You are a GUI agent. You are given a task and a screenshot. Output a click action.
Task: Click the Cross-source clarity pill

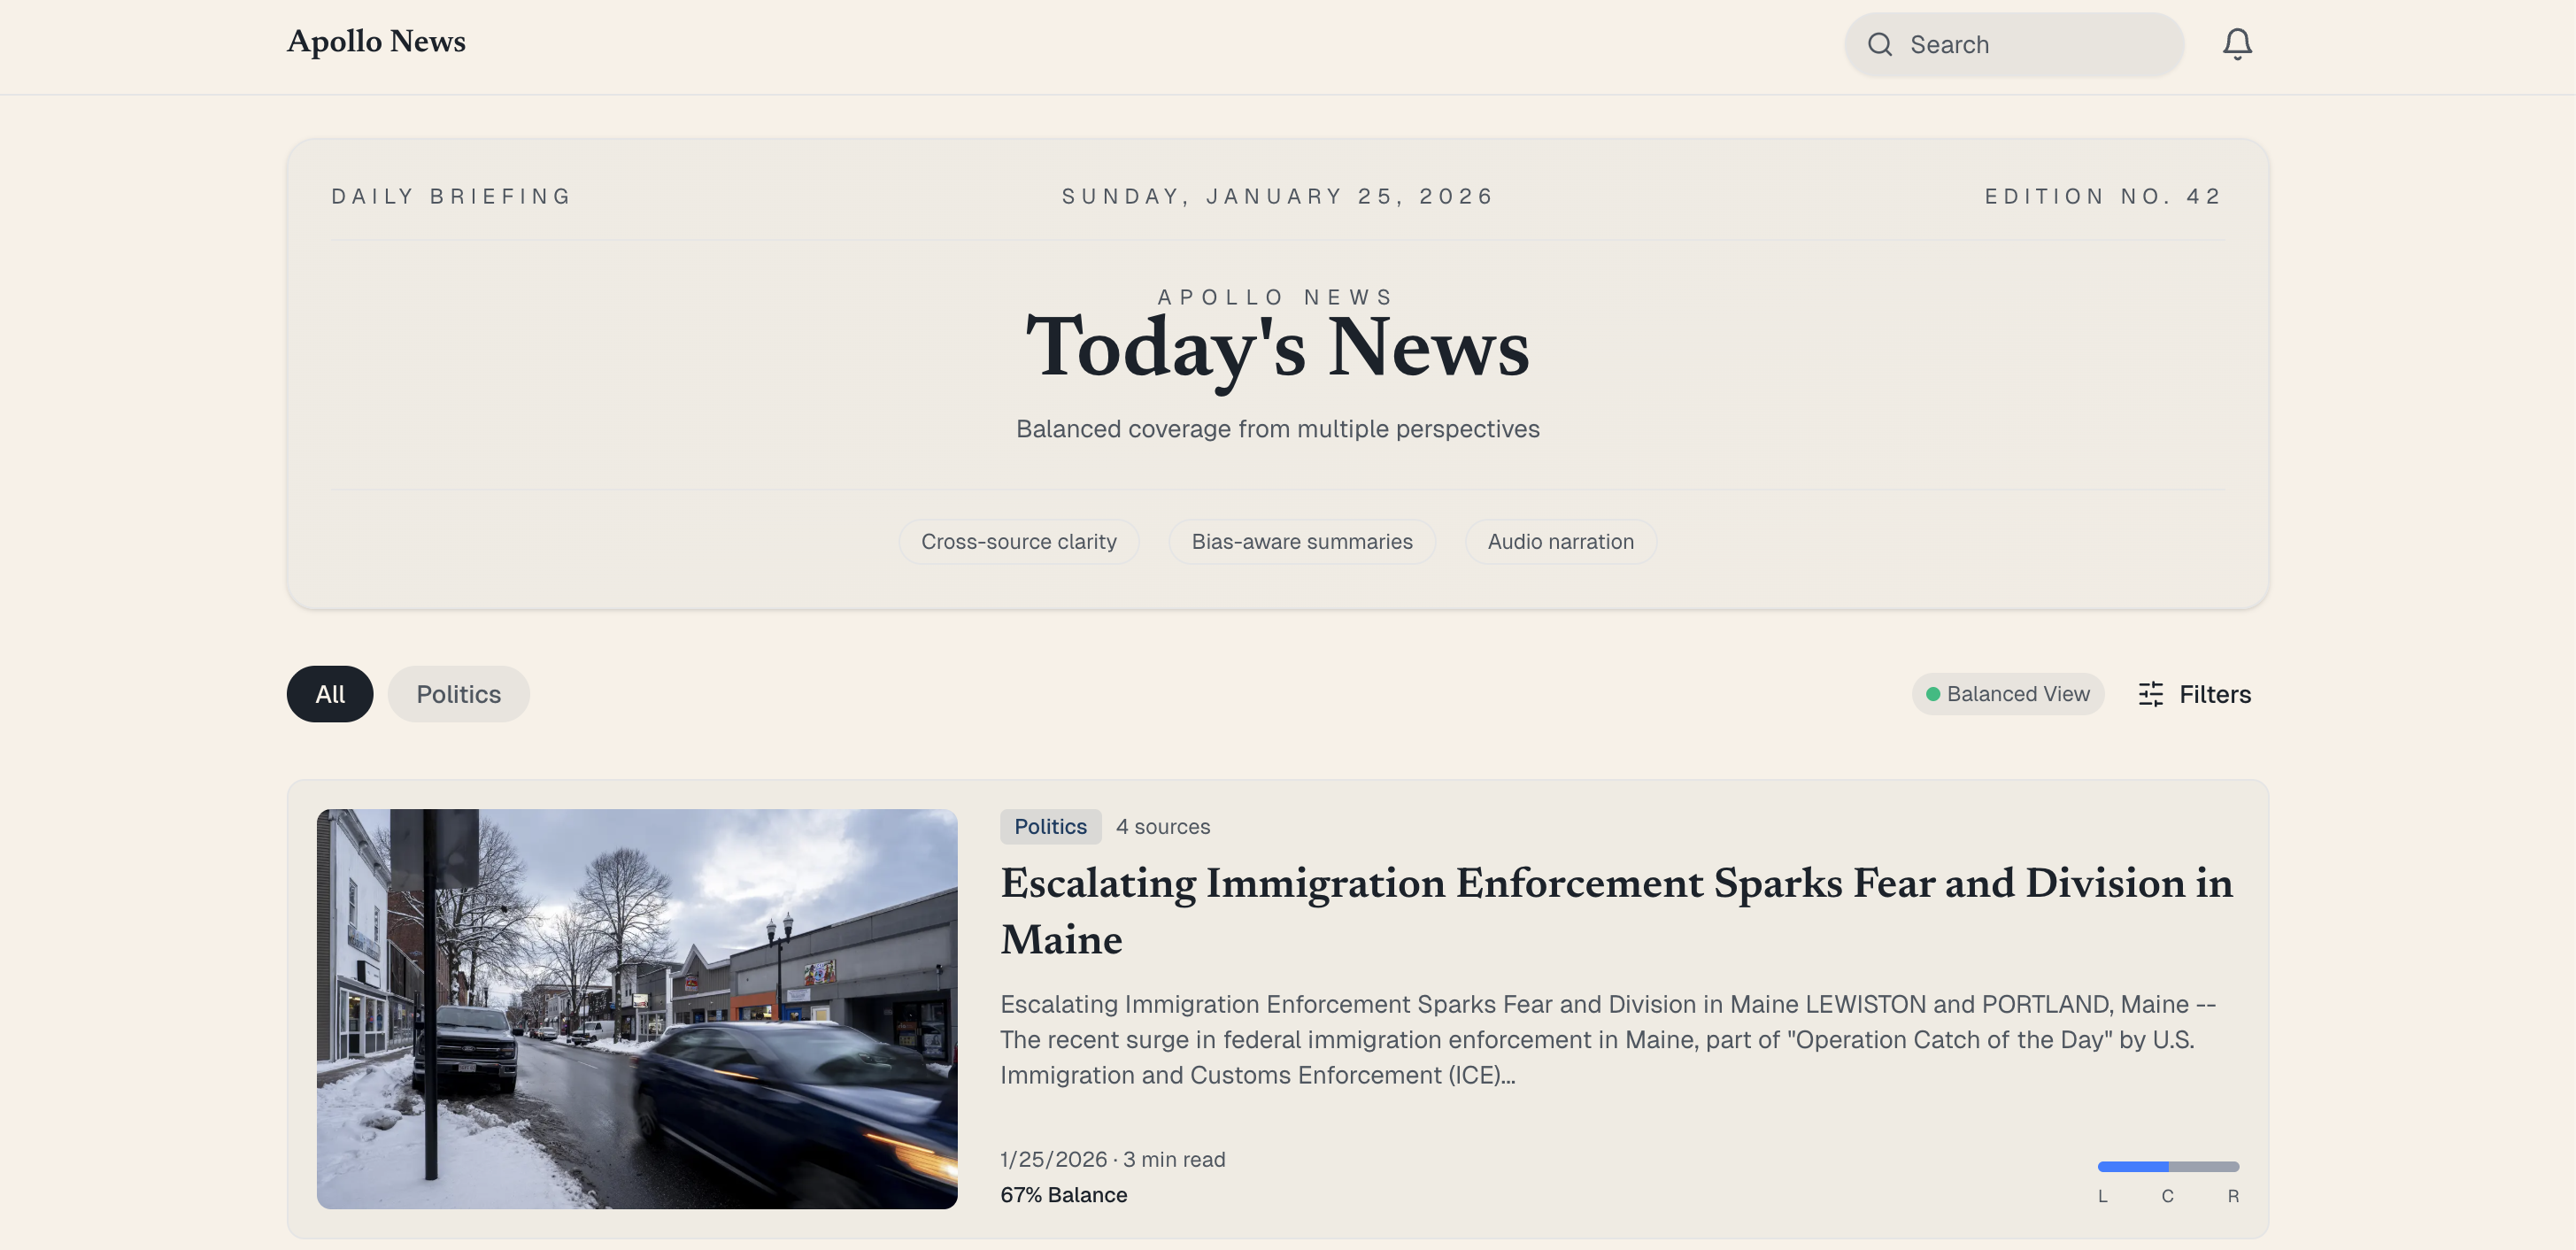pos(1018,542)
